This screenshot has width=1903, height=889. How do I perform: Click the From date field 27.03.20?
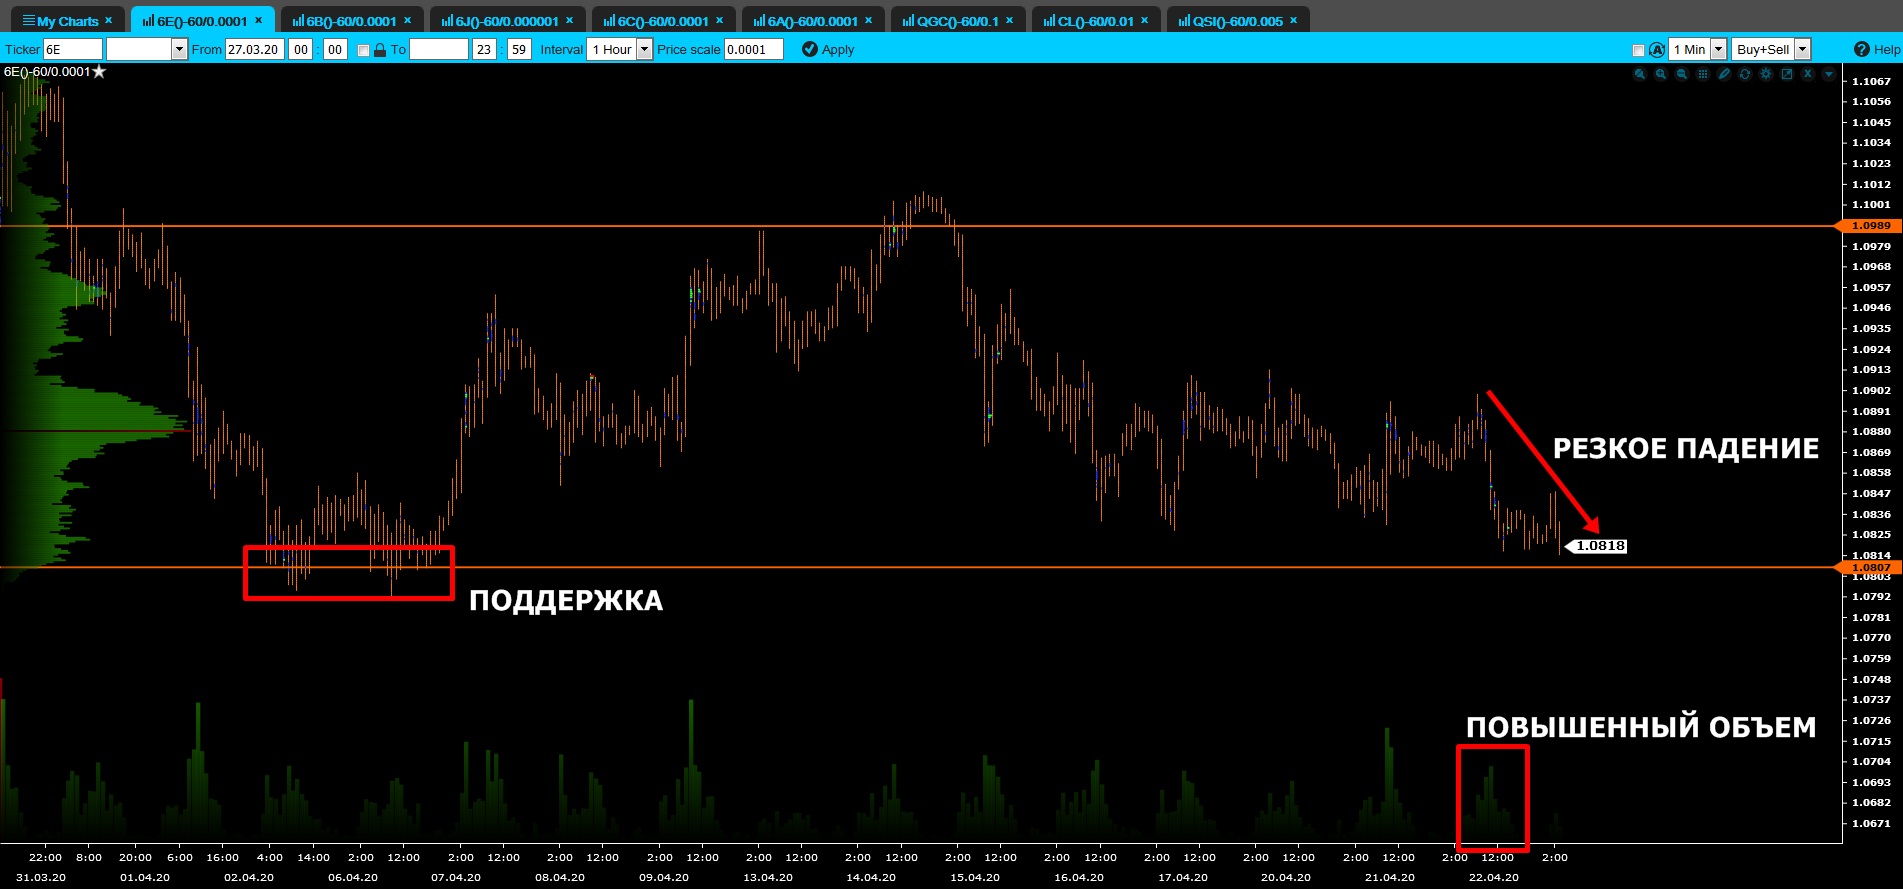255,50
